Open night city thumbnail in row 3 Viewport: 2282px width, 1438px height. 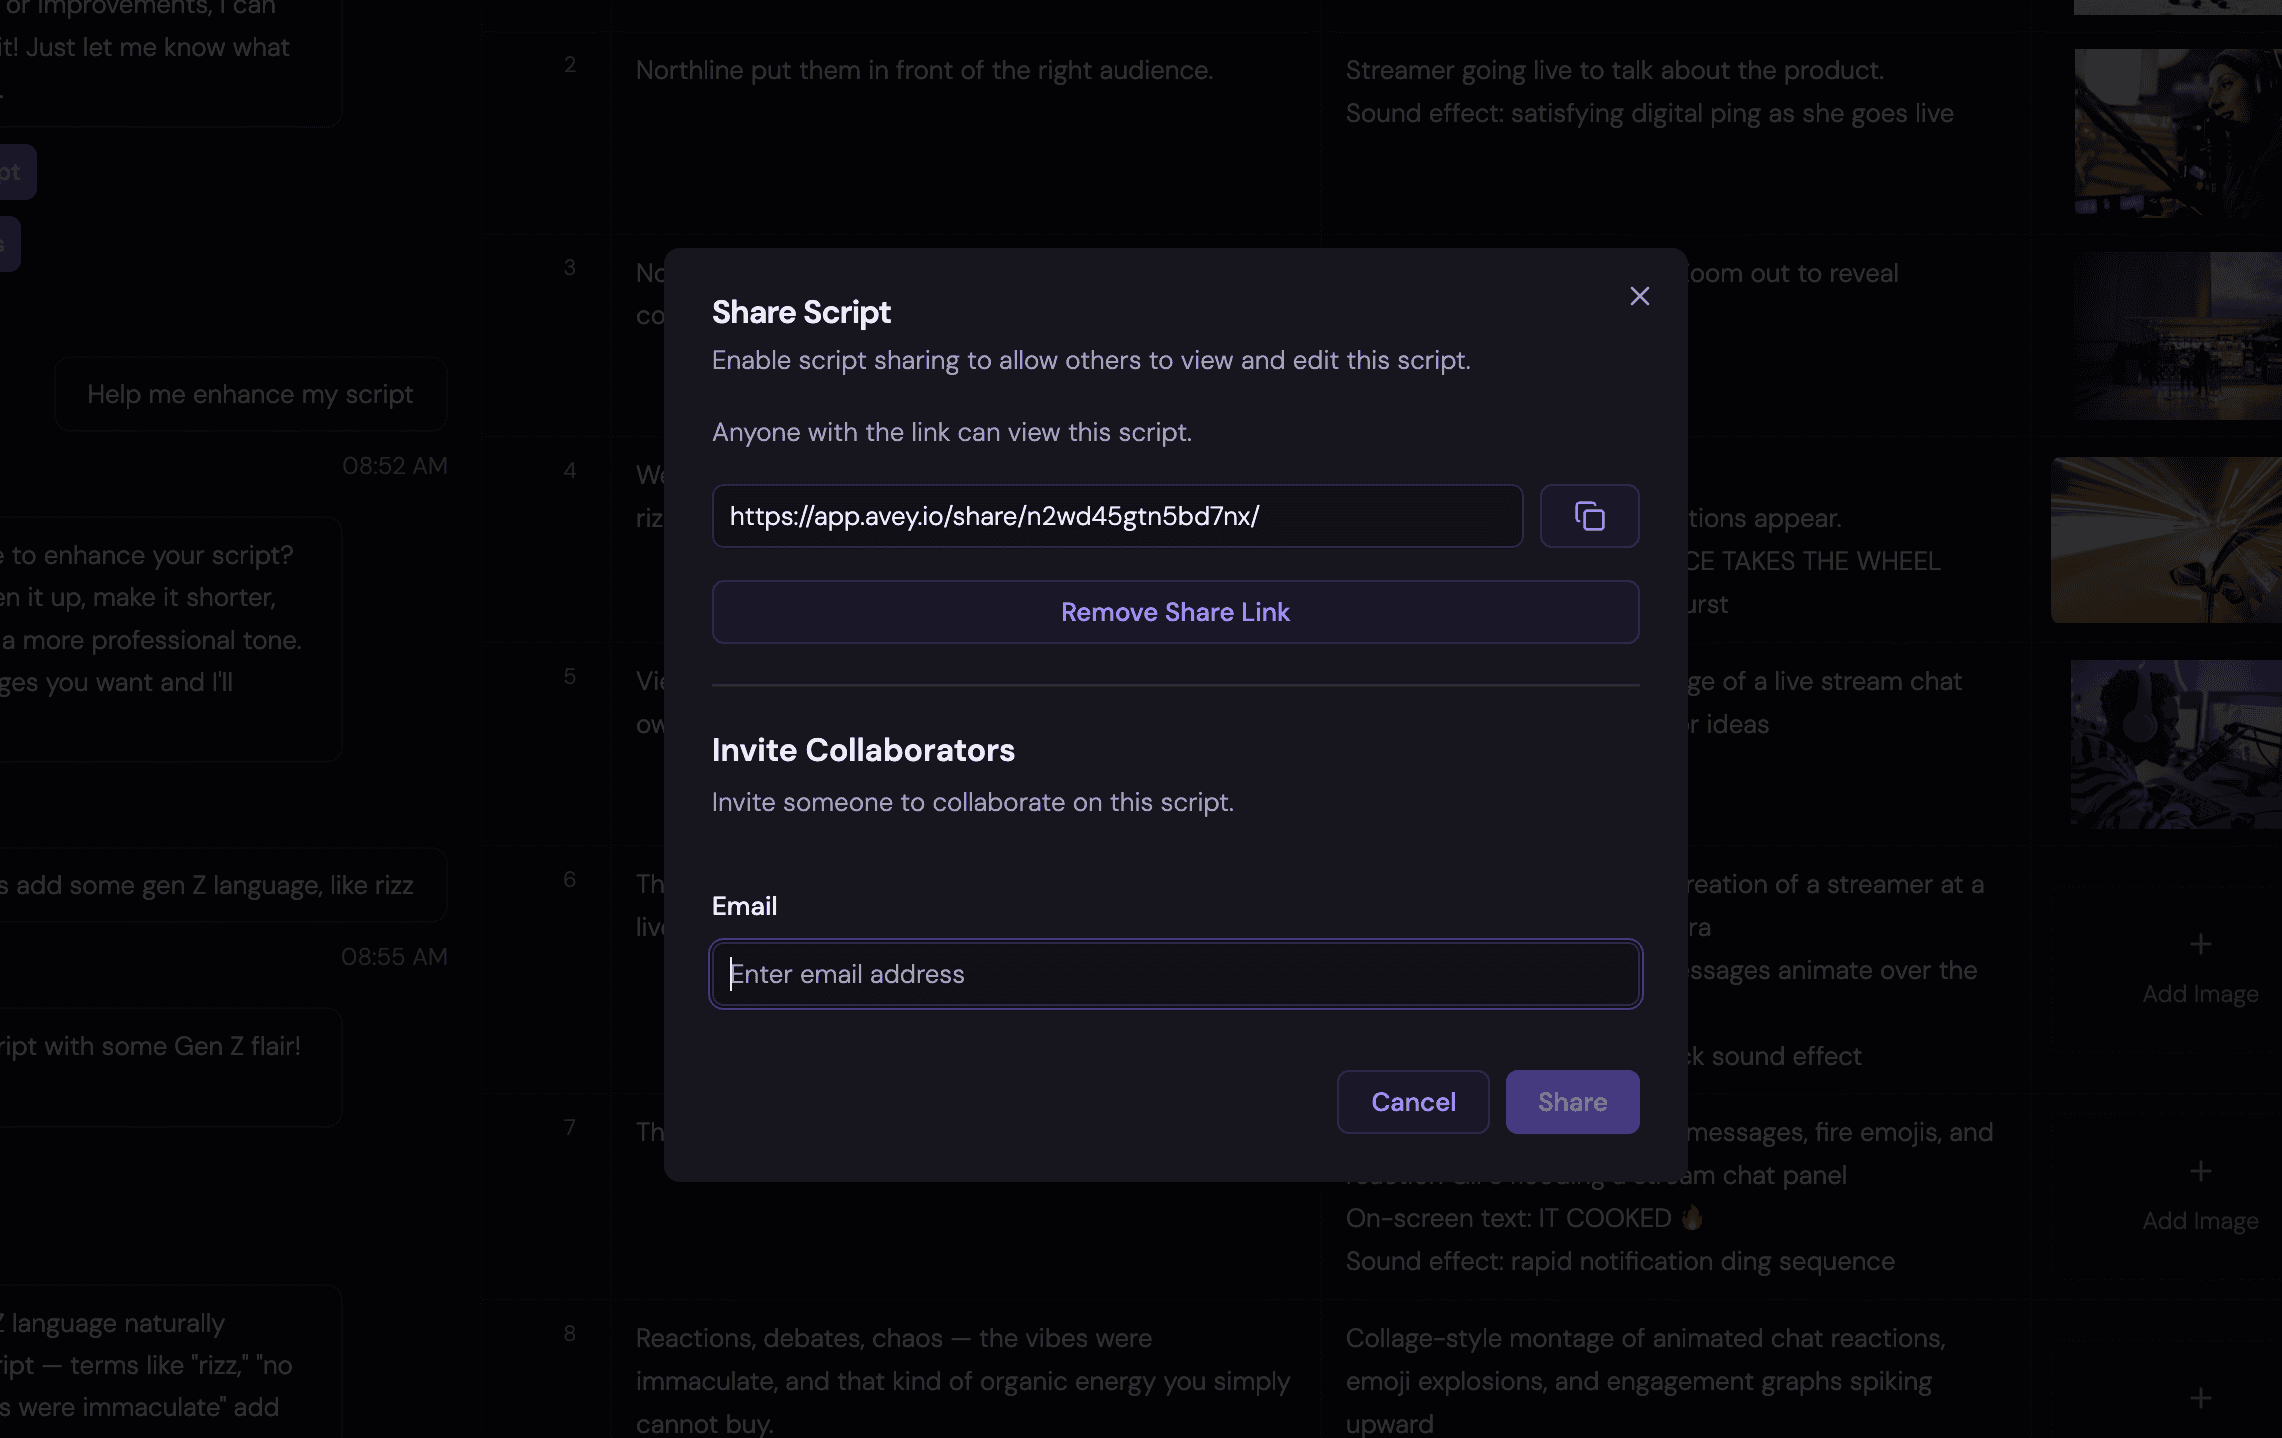pos(2177,336)
